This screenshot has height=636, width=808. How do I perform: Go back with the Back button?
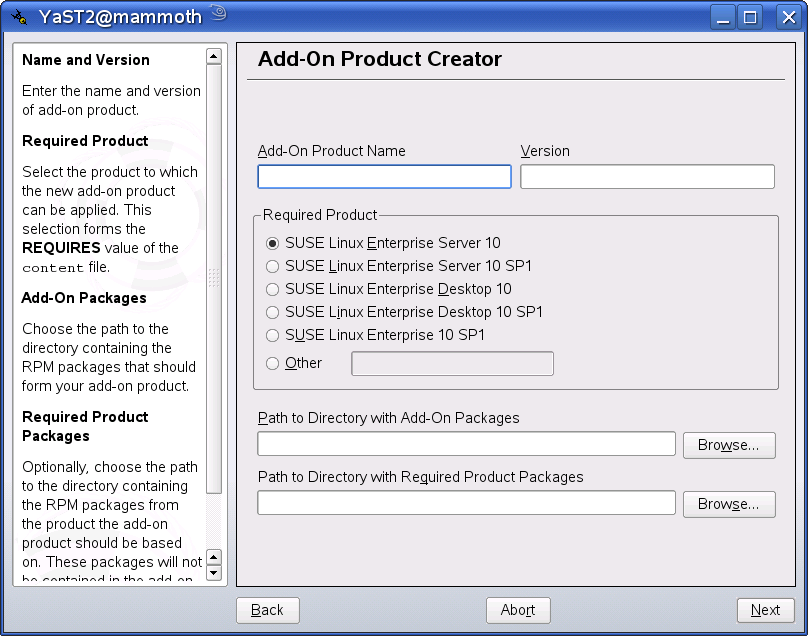(267, 610)
